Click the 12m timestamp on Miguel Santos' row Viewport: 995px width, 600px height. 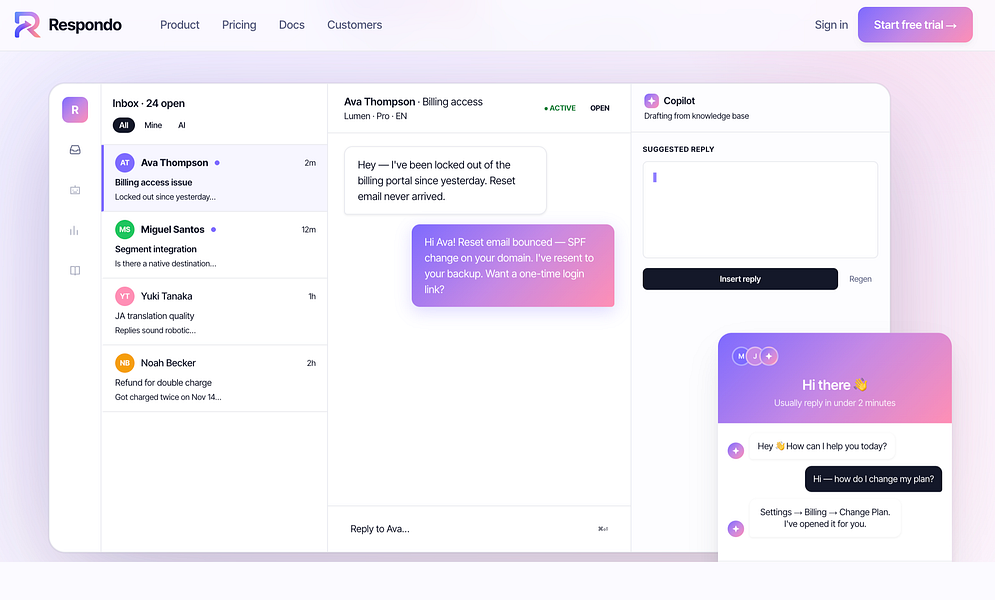click(x=308, y=230)
